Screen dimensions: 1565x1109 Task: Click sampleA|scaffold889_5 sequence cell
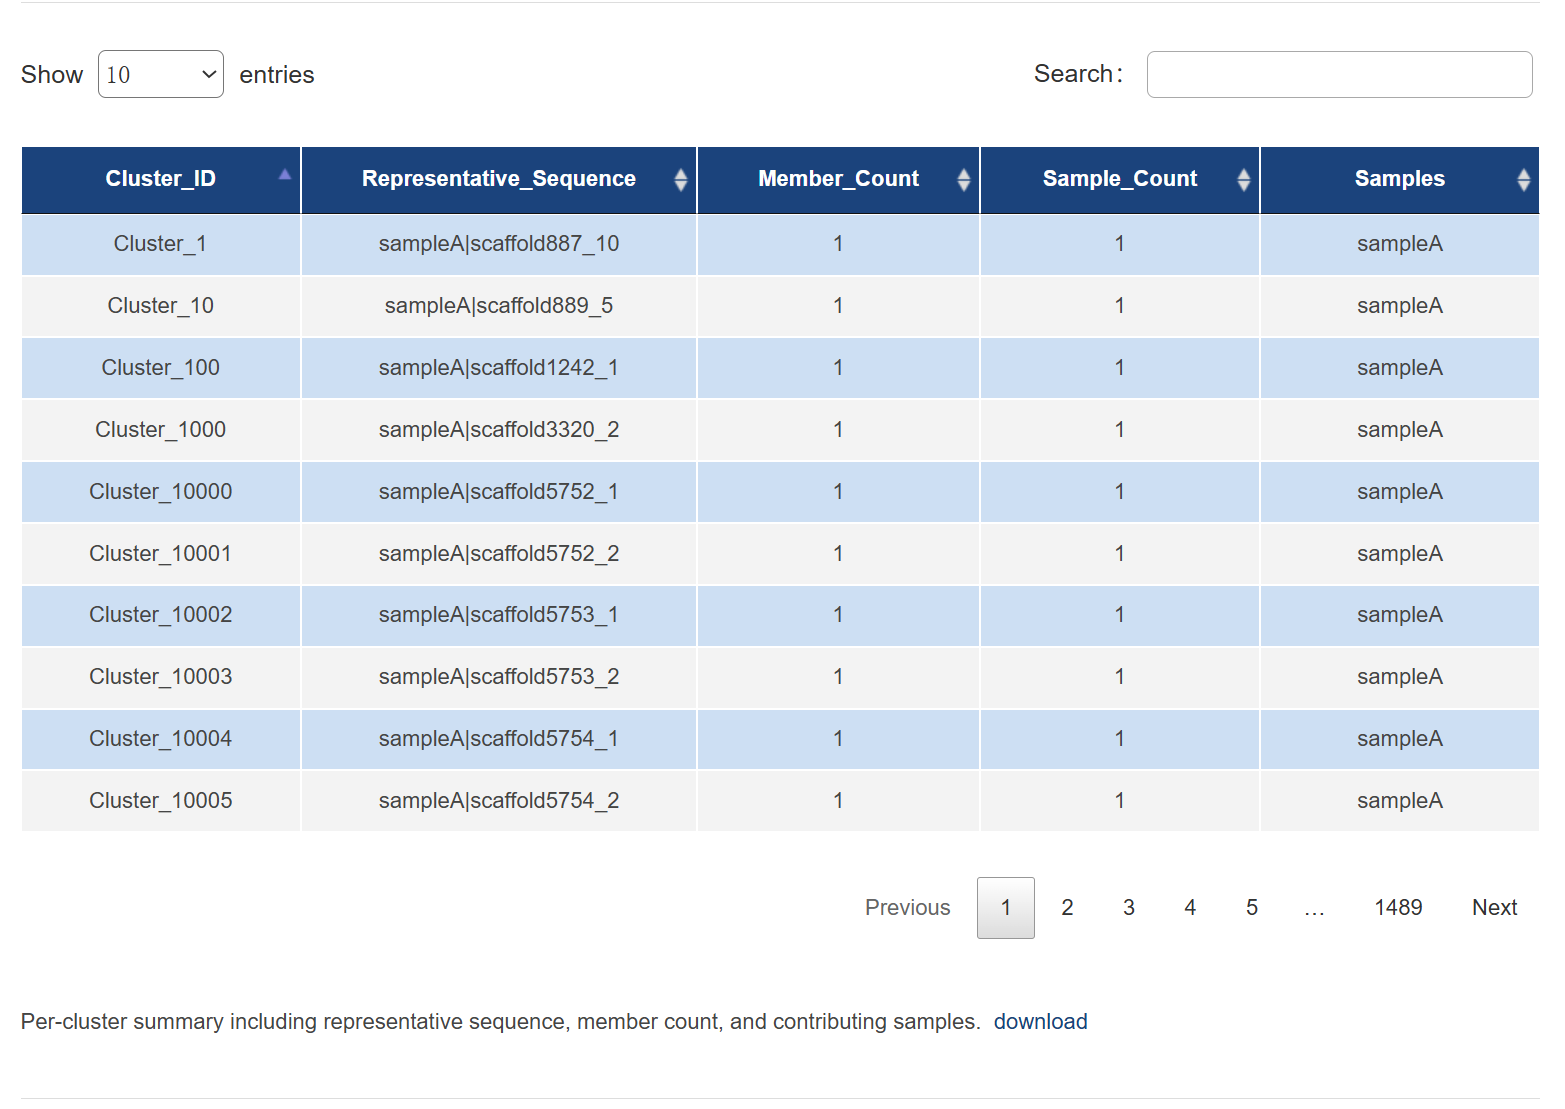coord(499,306)
